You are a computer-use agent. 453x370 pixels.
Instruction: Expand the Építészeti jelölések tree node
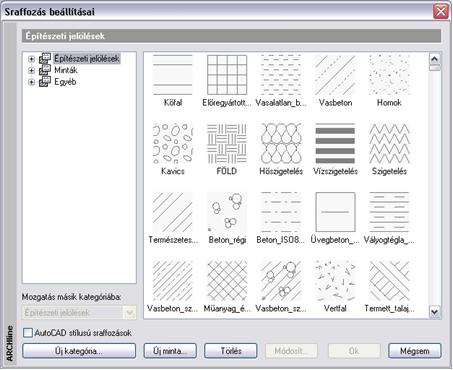(31, 59)
